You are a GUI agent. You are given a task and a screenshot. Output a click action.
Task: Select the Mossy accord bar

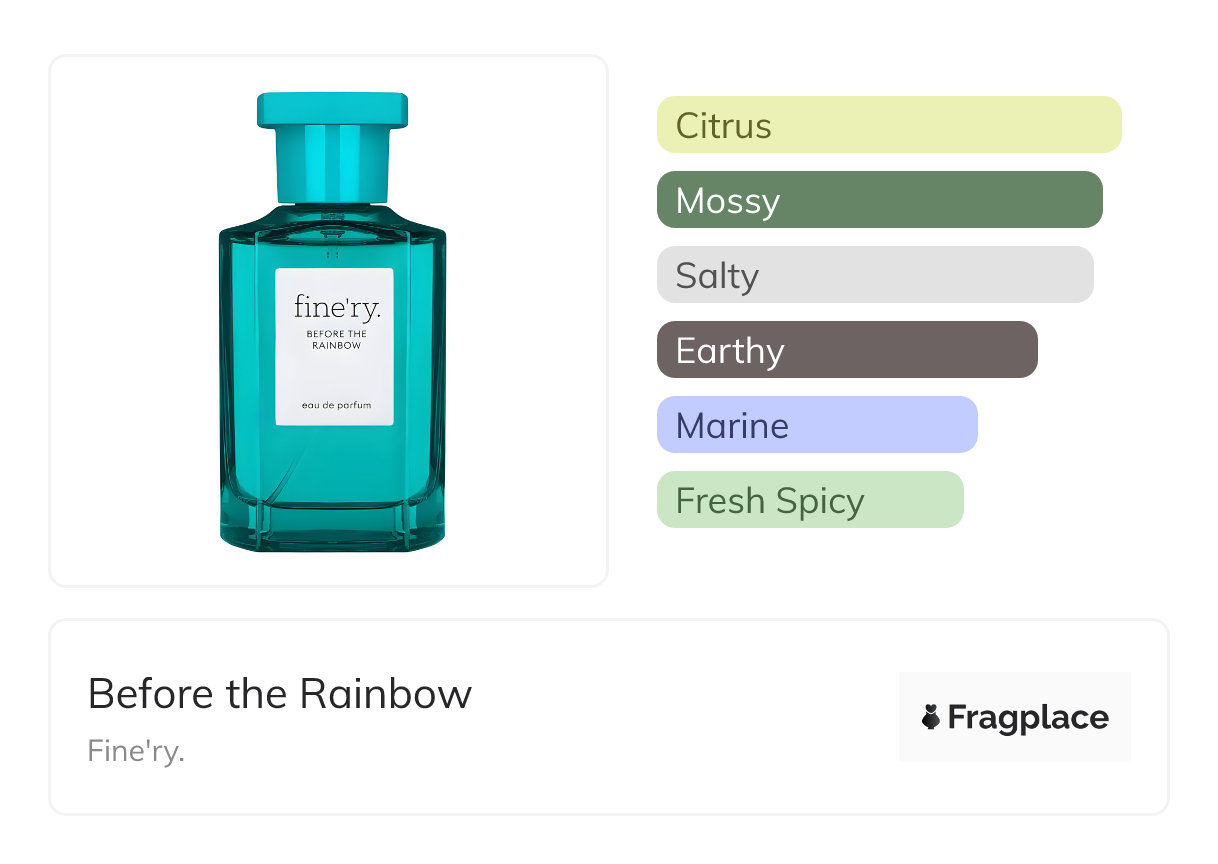tap(879, 200)
